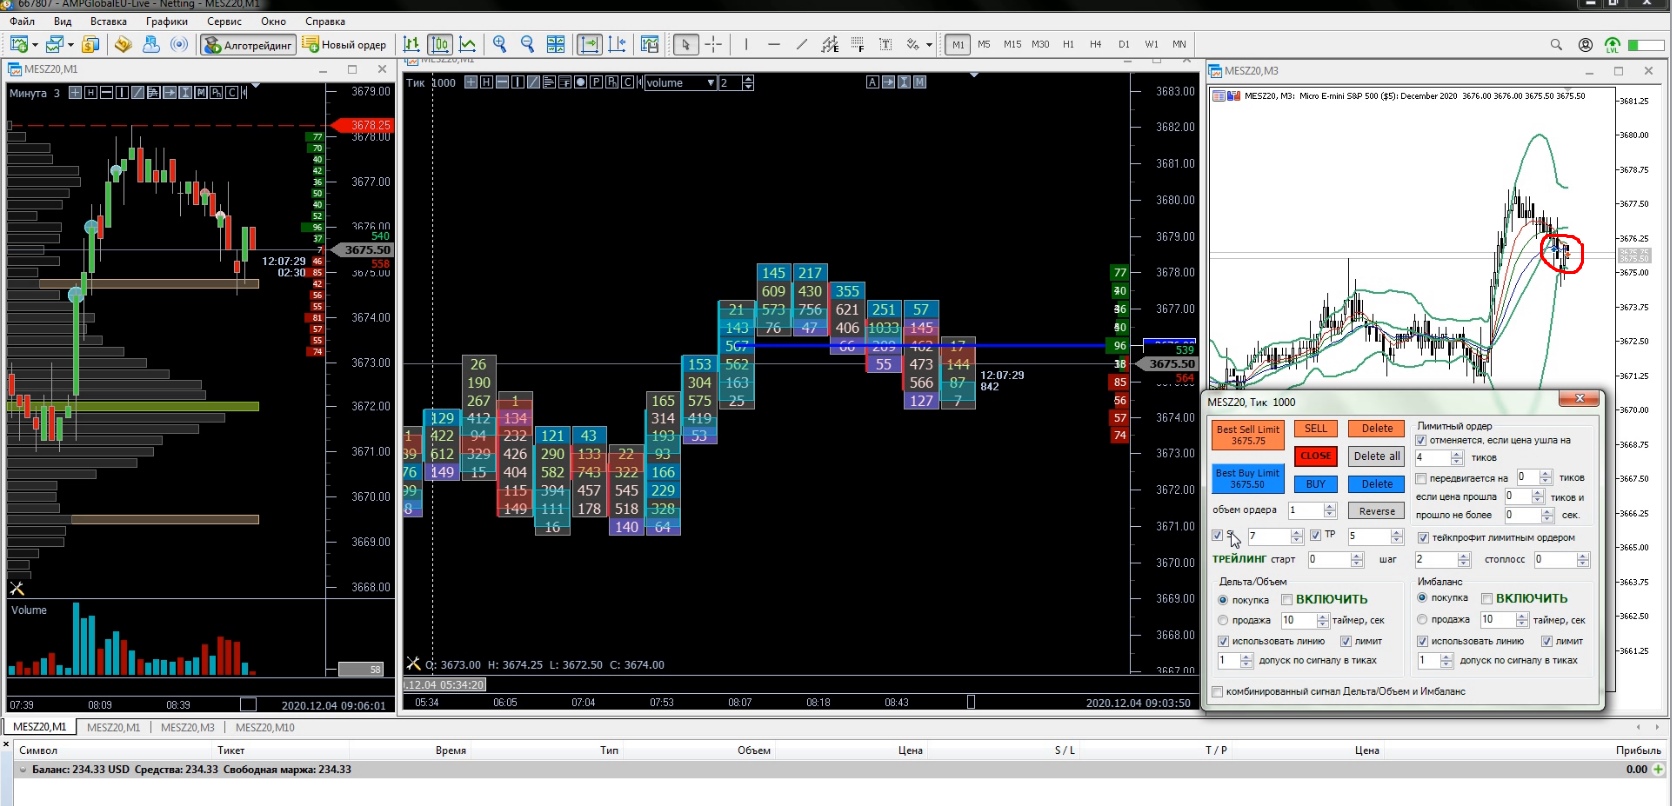Uncheck the SL checkbox in trading panel
1672x806 pixels.
[1217, 535]
